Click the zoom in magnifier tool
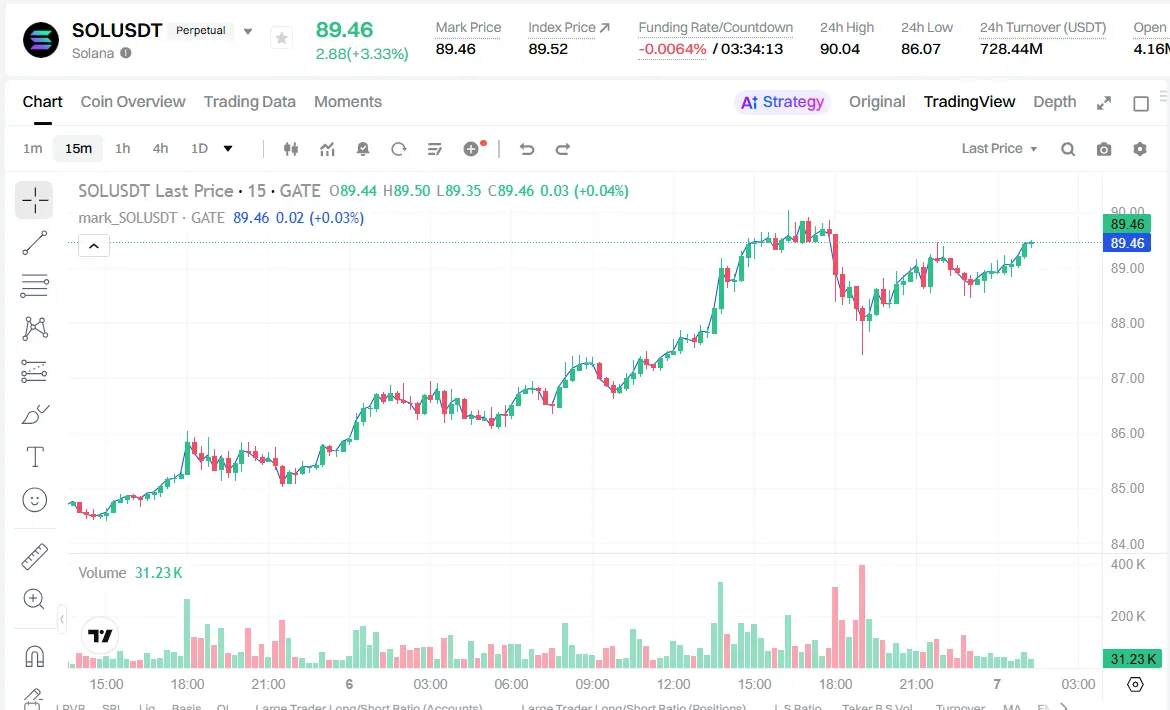 tap(34, 599)
